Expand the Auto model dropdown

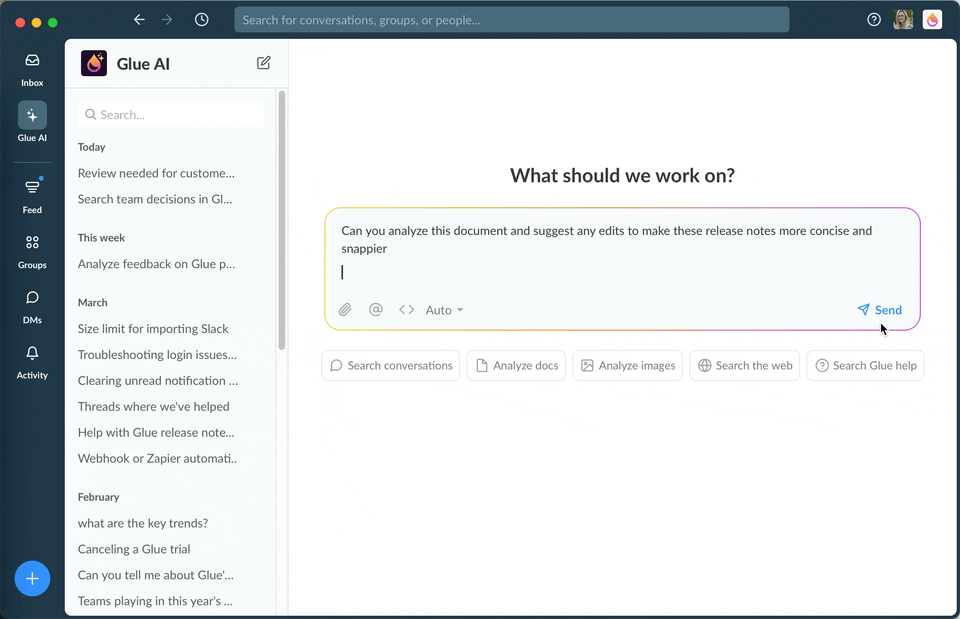pyautogui.click(x=445, y=310)
